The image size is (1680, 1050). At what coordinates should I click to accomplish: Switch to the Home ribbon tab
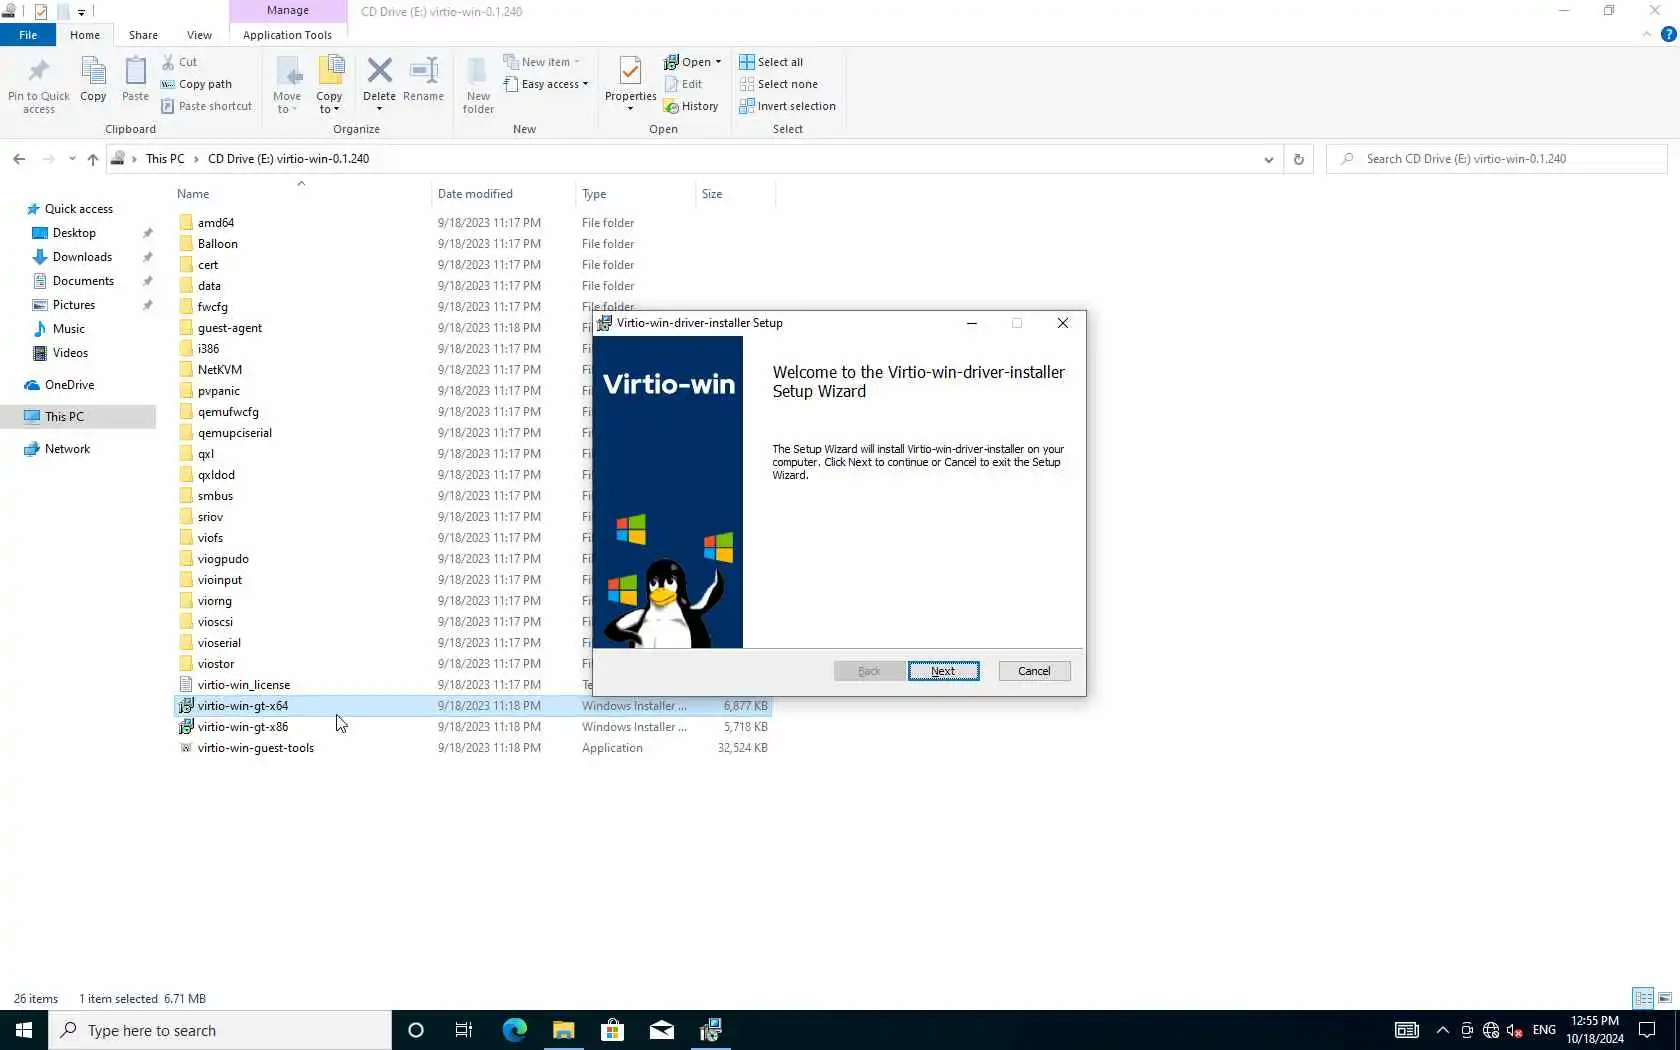click(x=85, y=35)
